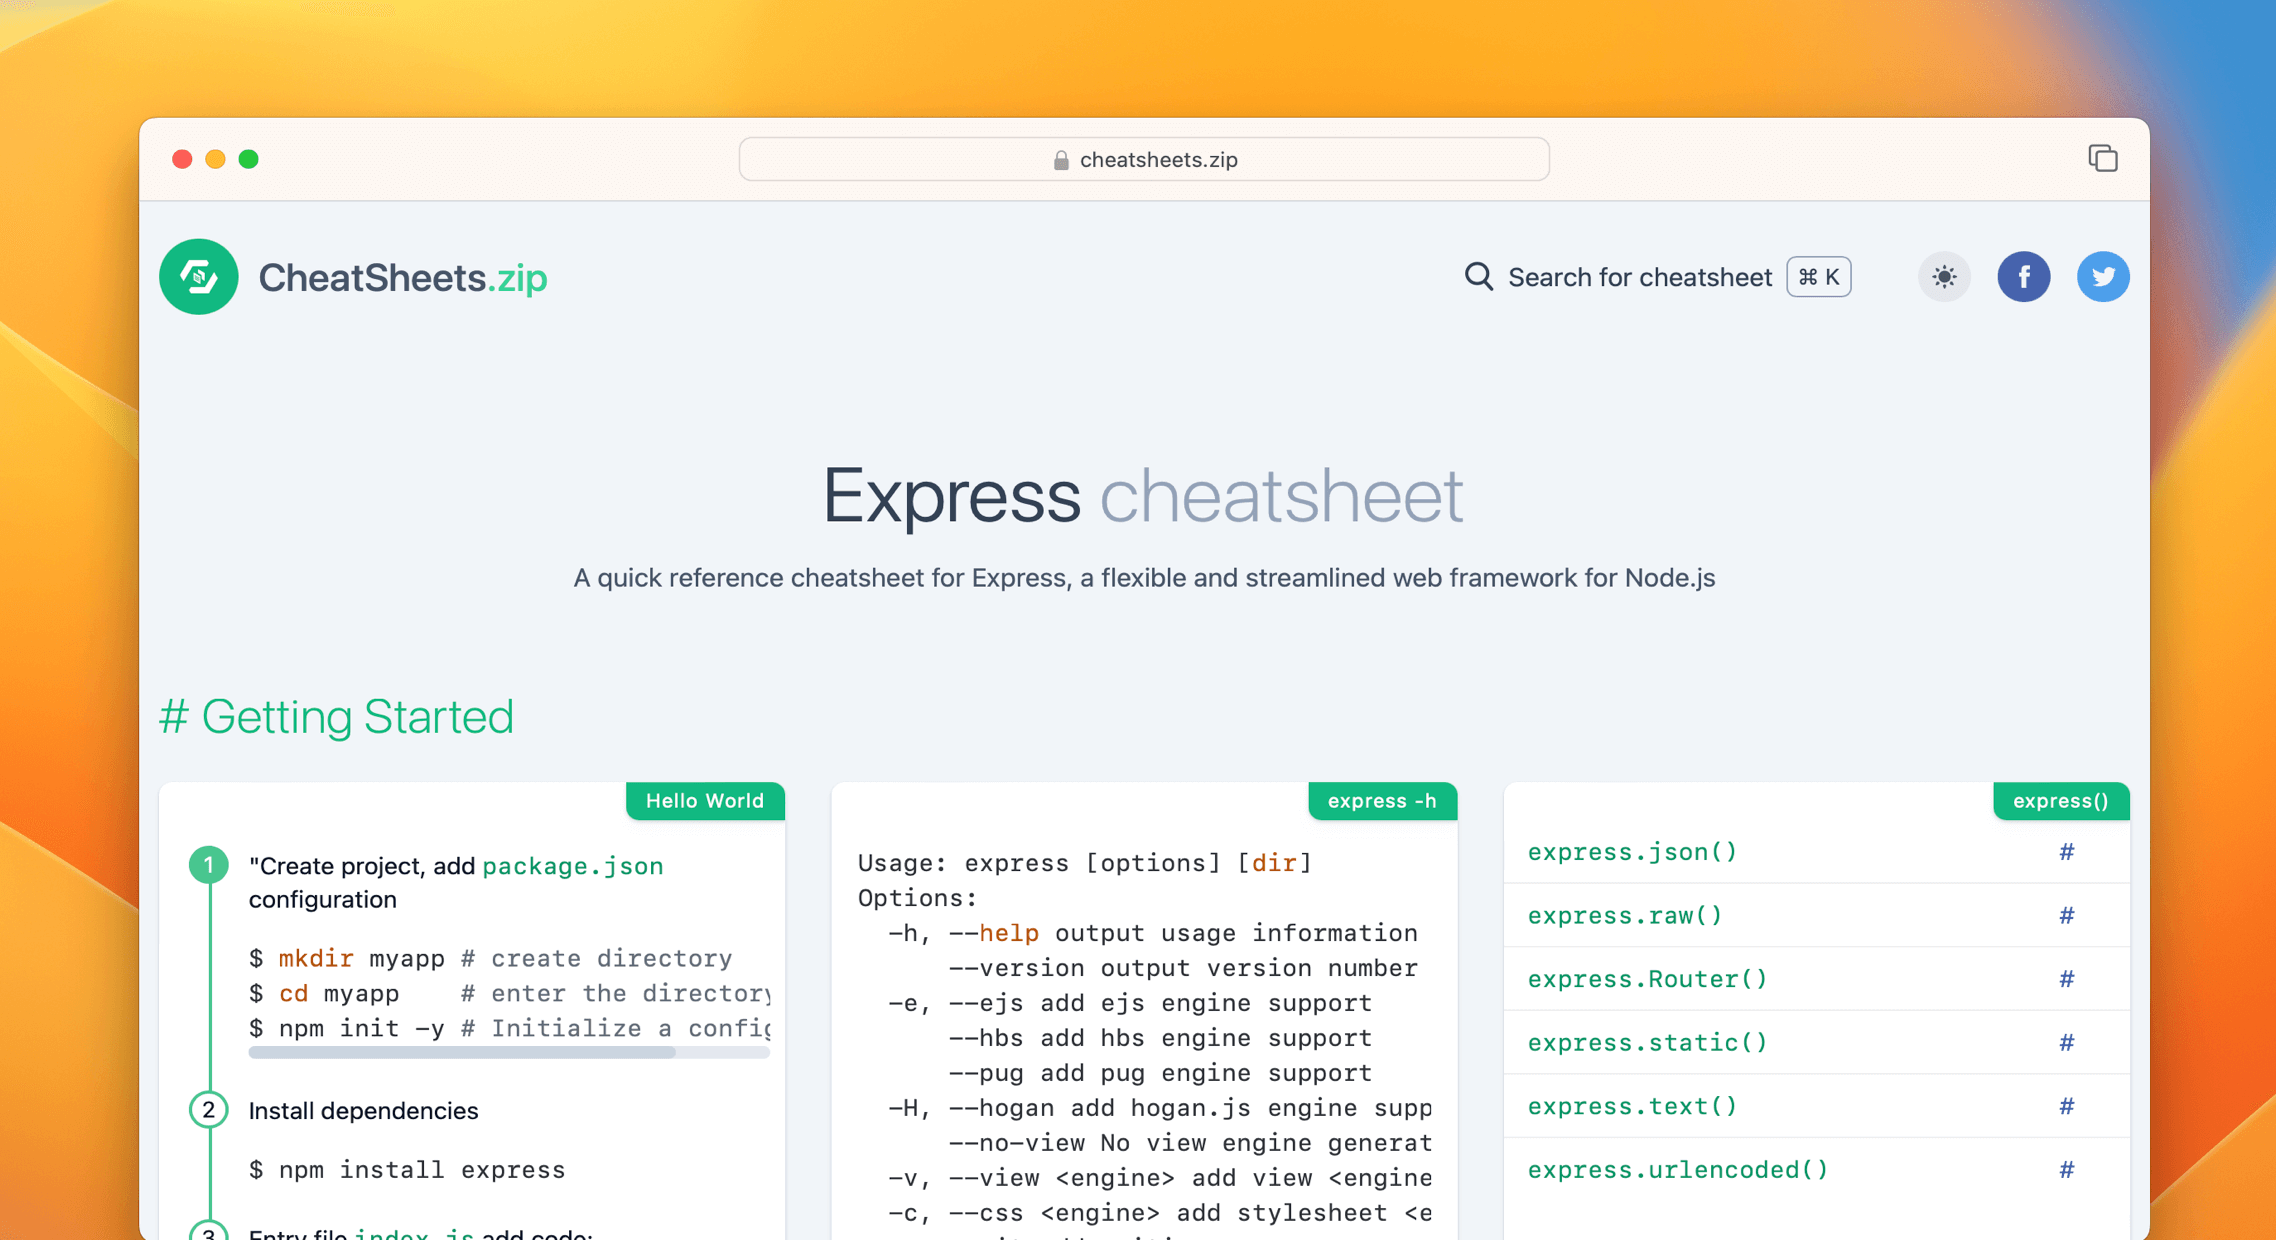
Task: Click the cheatsheets.zip address bar
Action: click(1144, 160)
